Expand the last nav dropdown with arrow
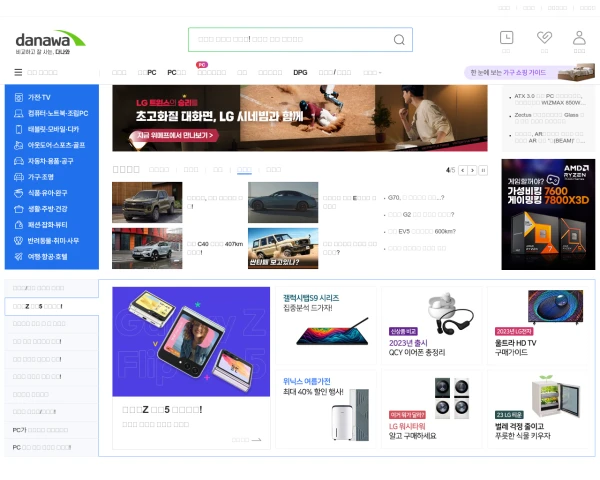This screenshot has width=600, height=480. (372, 72)
